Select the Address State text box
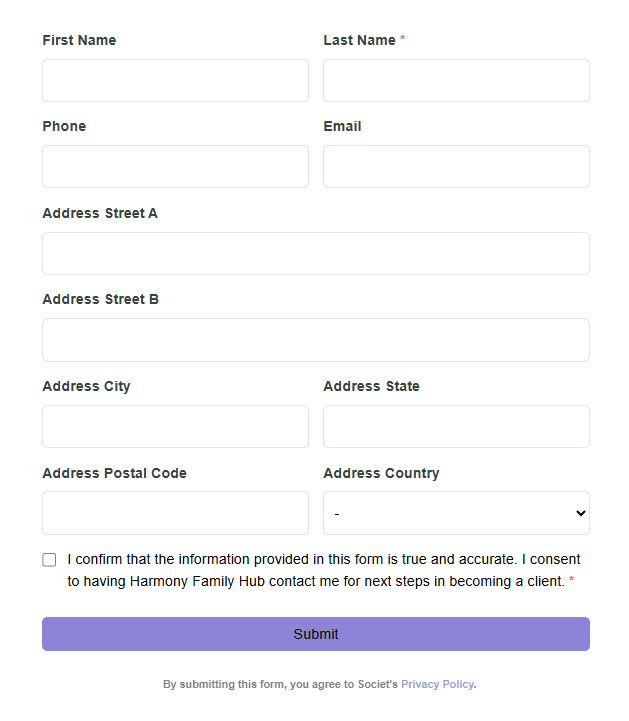The height and width of the screenshot is (721, 629). point(456,426)
